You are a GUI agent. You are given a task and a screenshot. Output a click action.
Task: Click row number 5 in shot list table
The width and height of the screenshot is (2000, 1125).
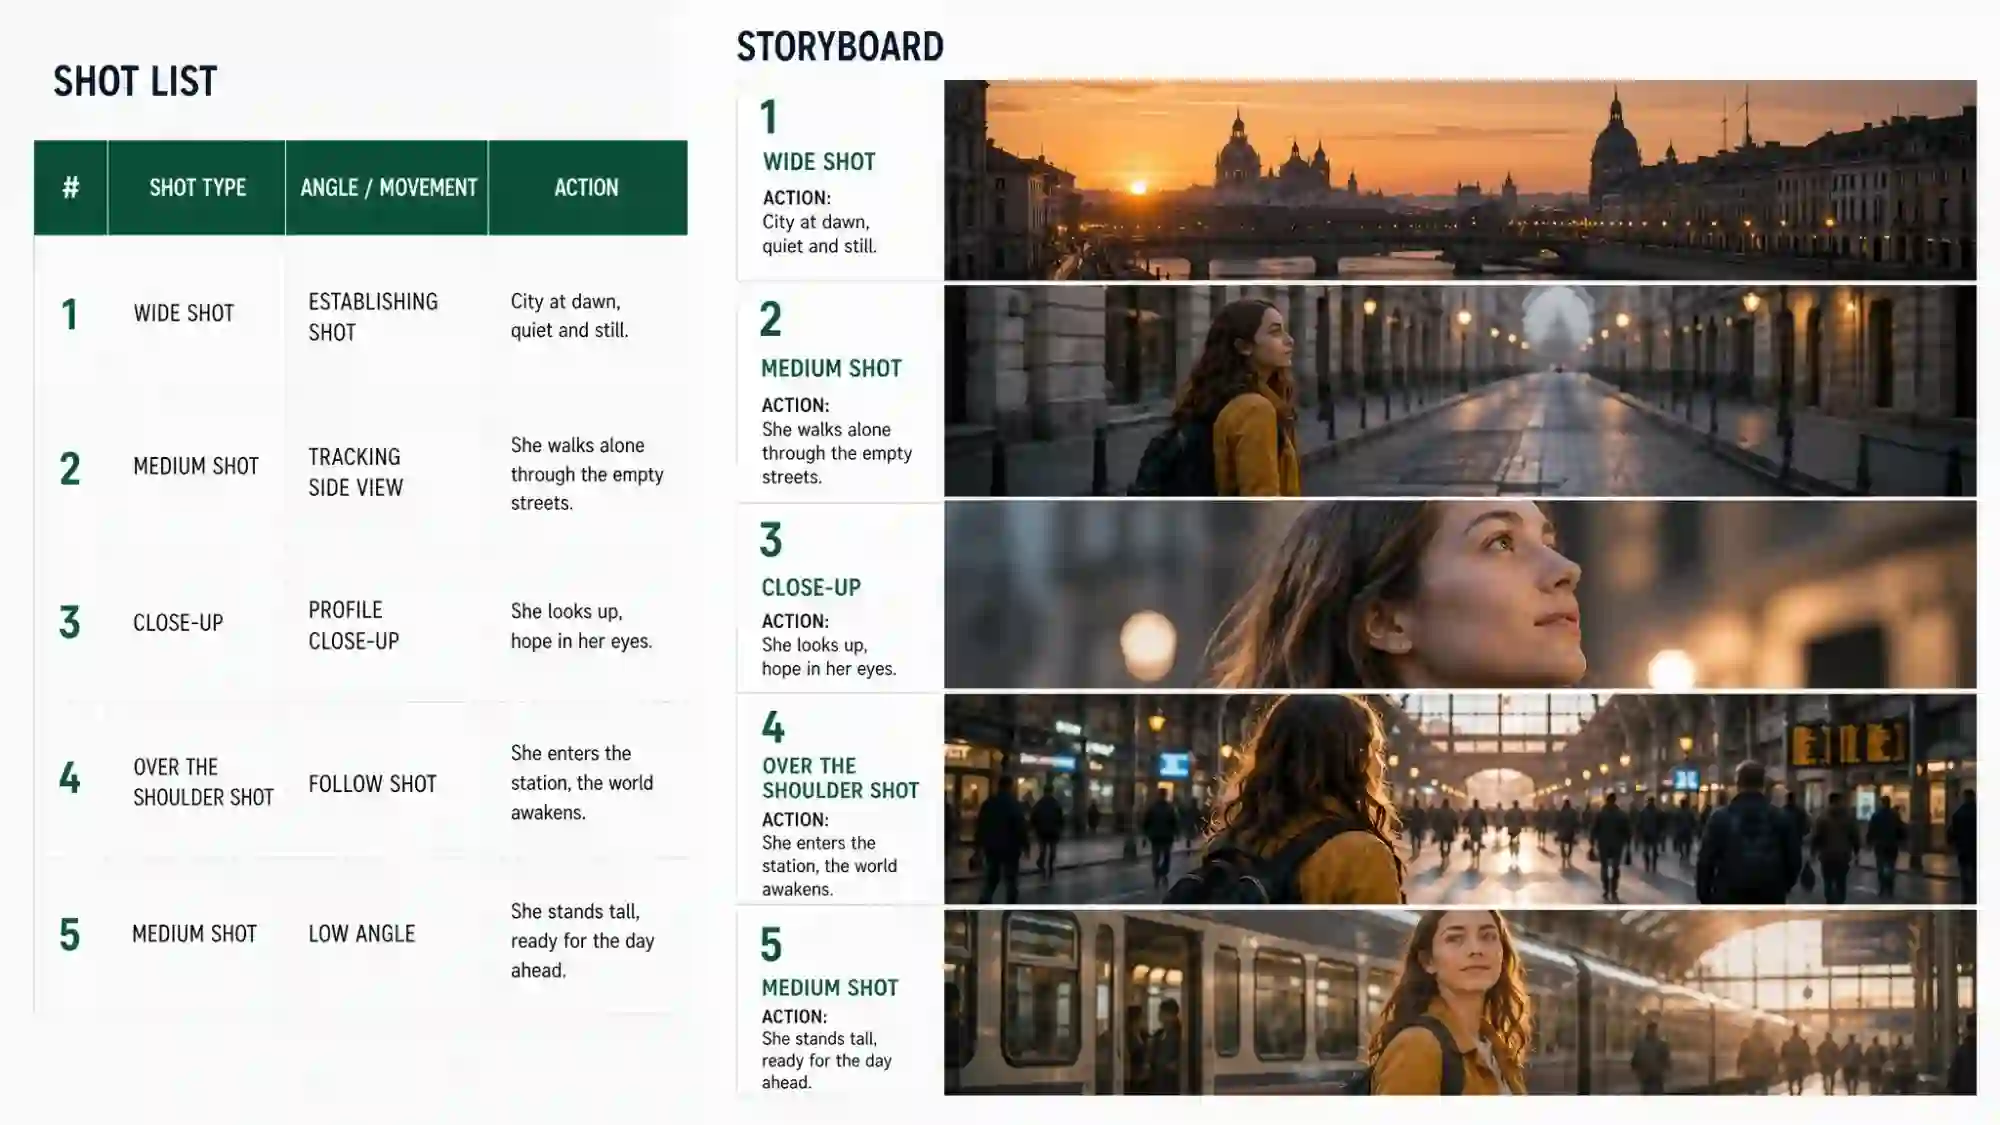point(69,936)
